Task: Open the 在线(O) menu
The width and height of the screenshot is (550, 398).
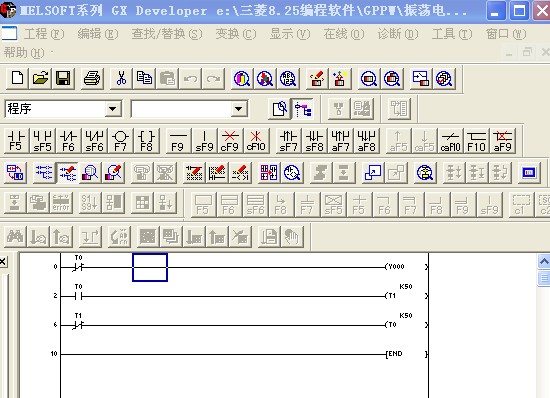Action: (x=344, y=34)
